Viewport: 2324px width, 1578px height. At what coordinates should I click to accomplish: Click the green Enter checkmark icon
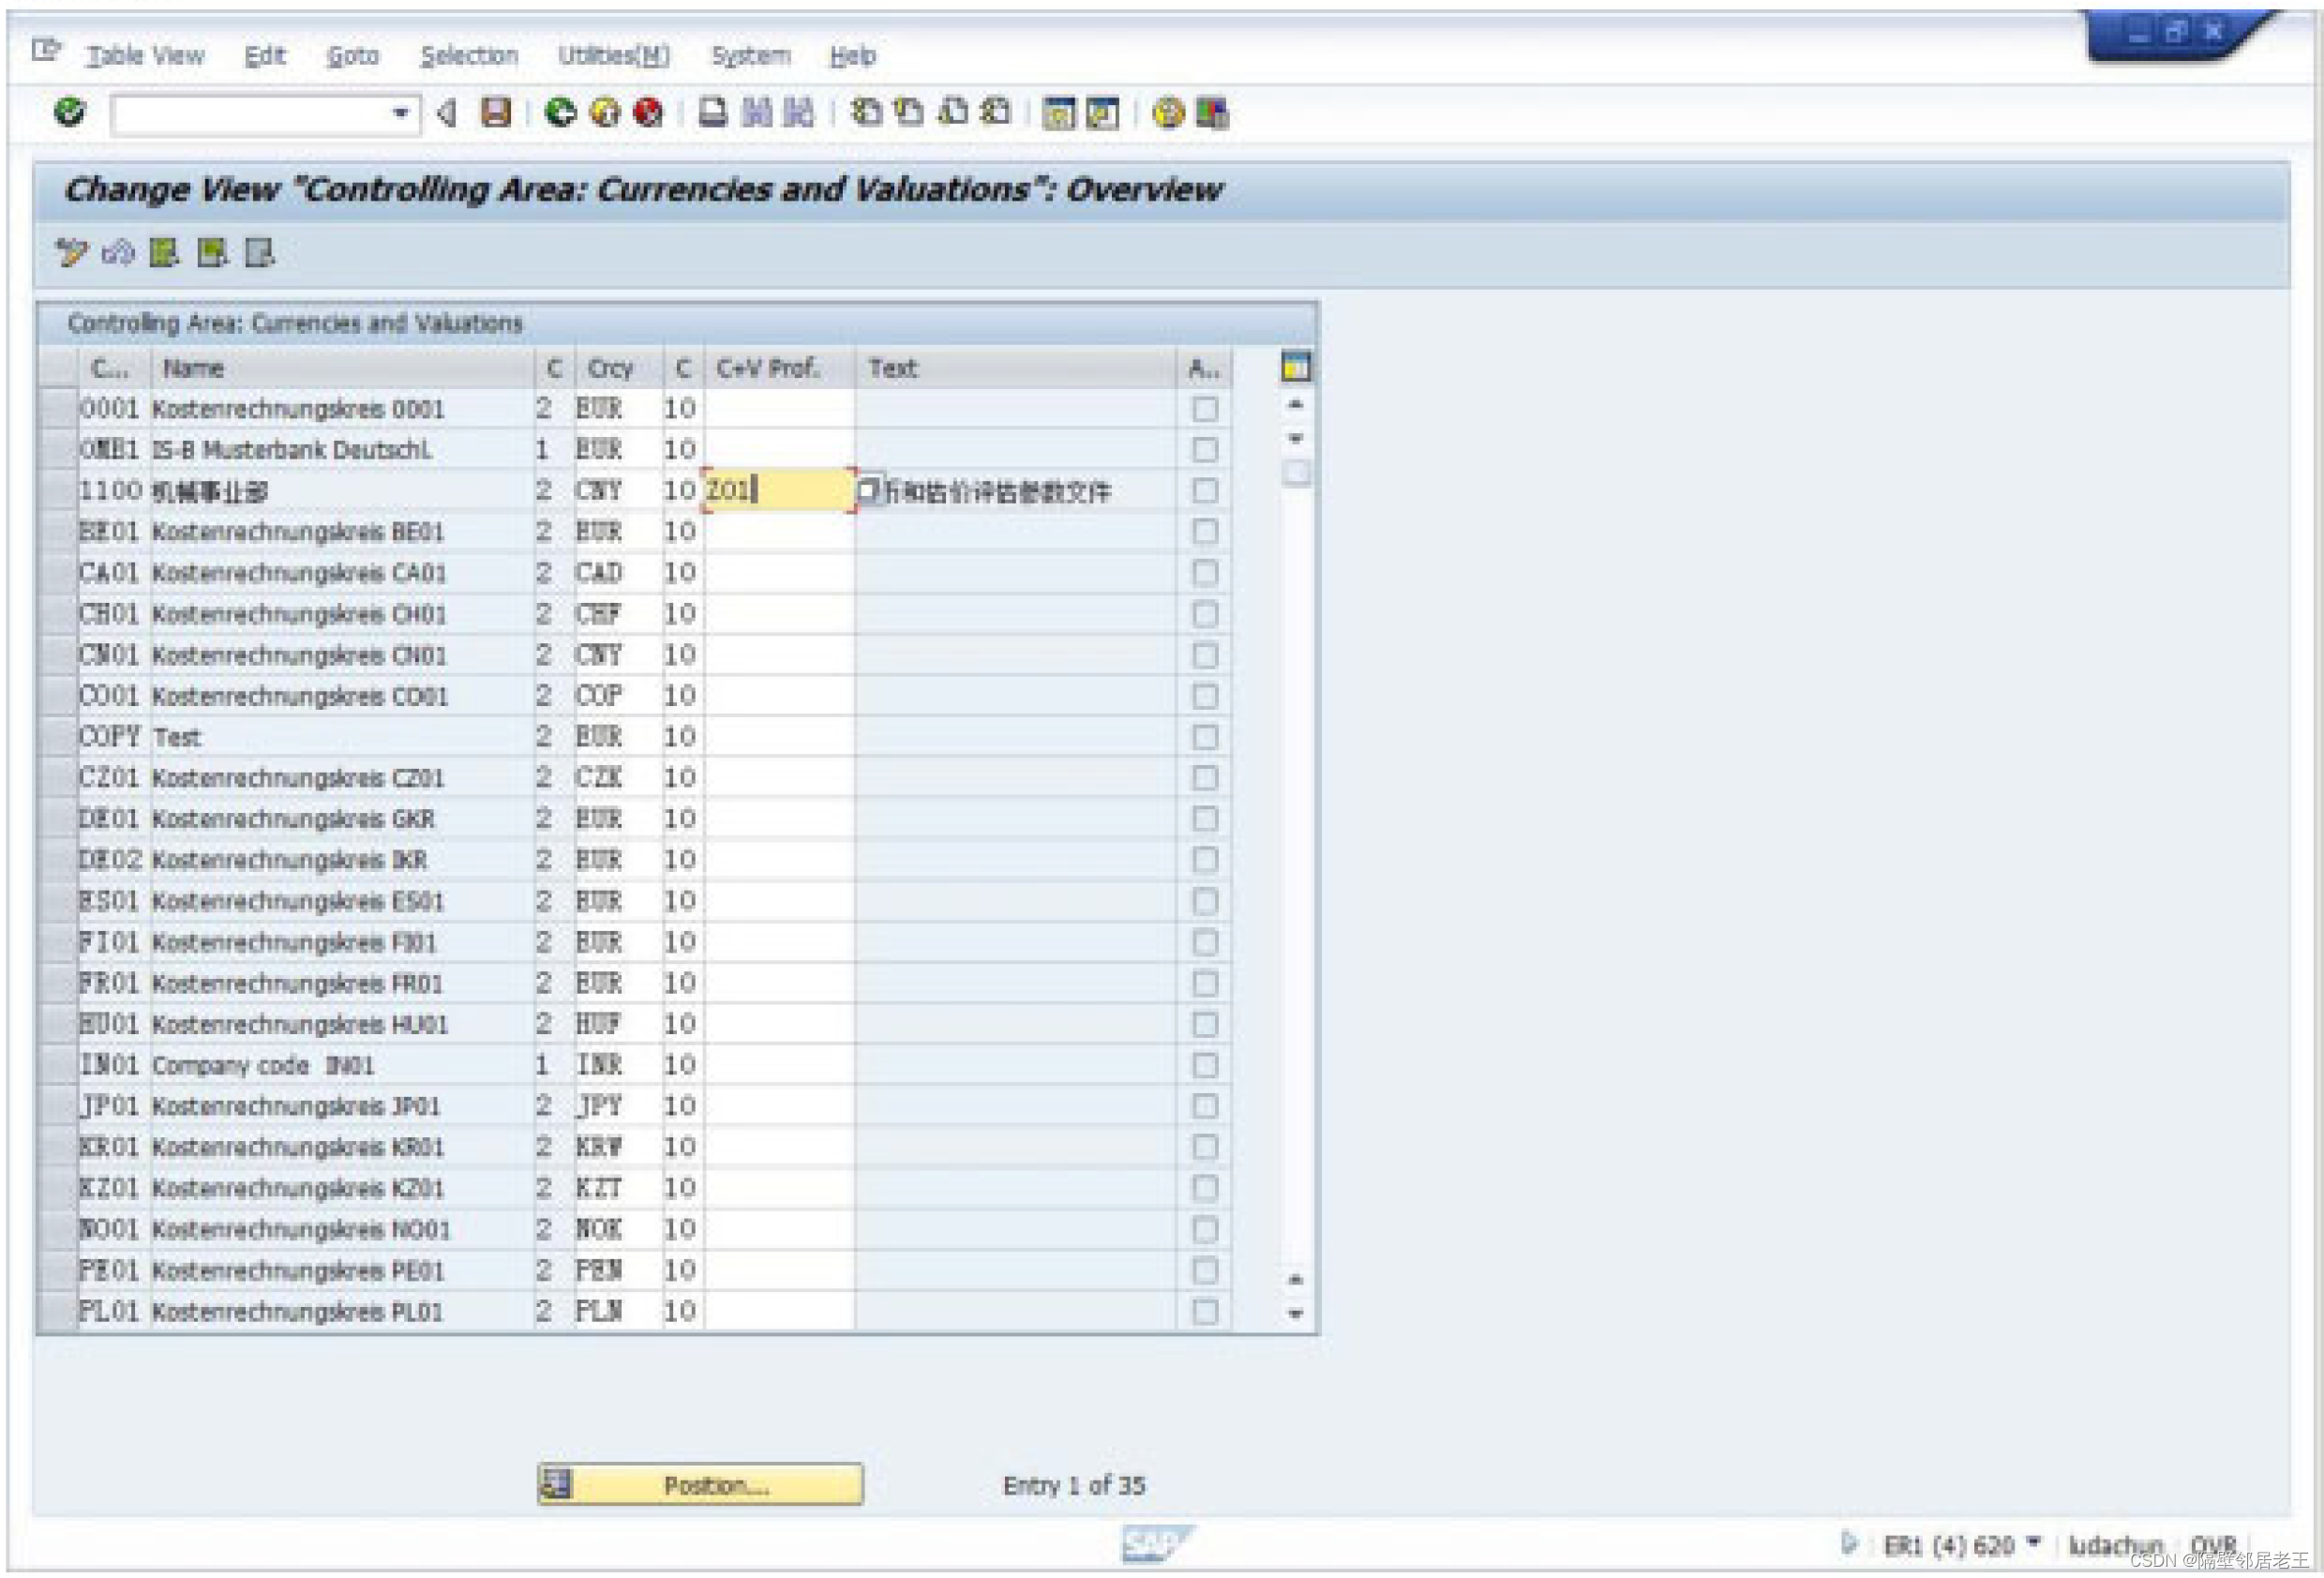click(69, 112)
